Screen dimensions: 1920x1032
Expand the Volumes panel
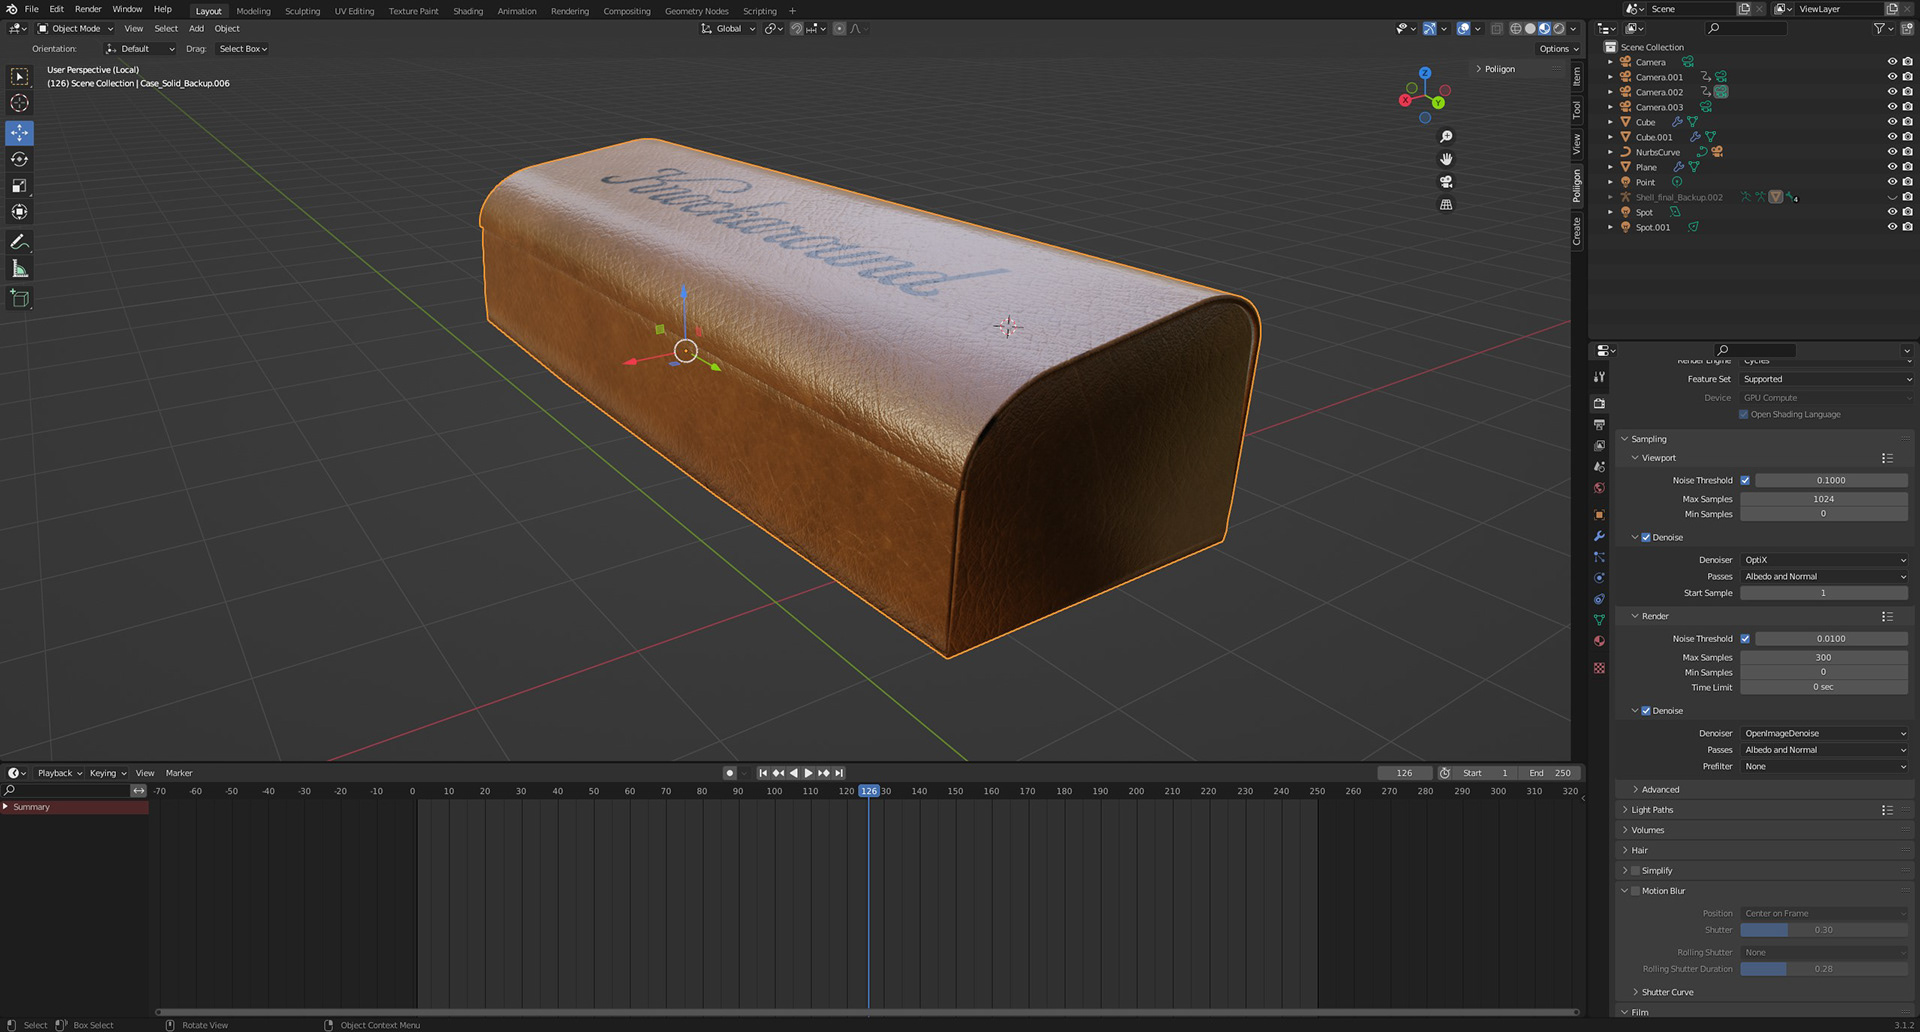point(1648,830)
